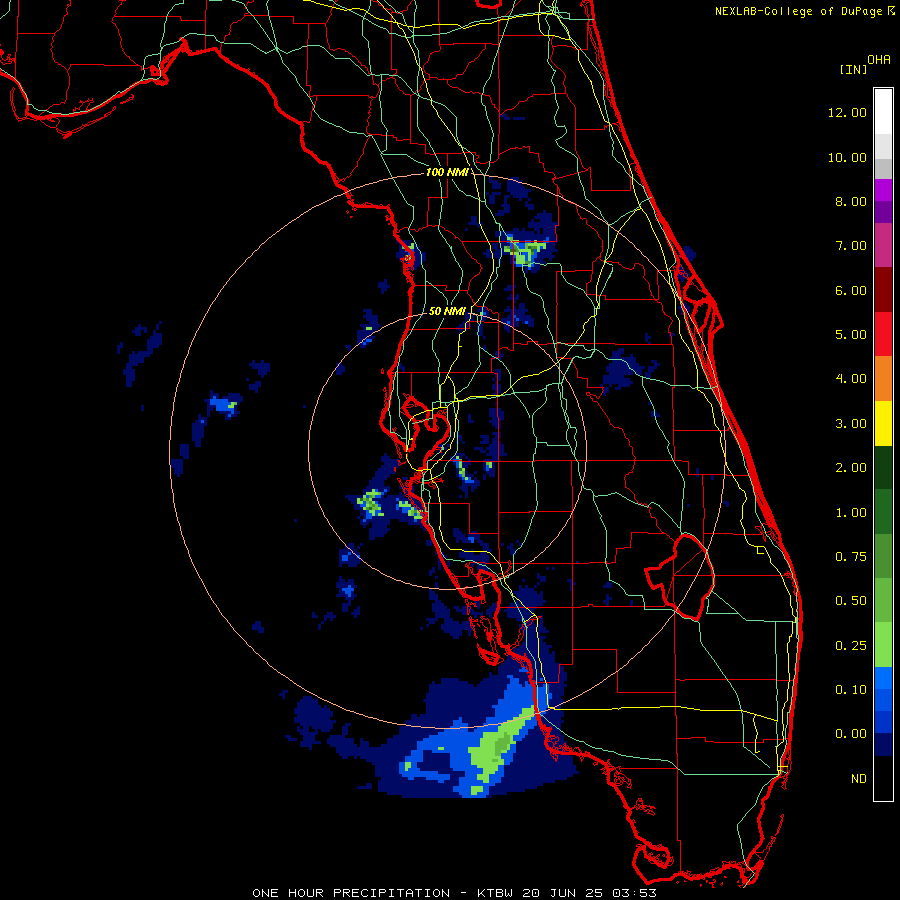900x900 pixels.
Task: Click the darkest green swatch beside 2.00
Action: coord(883,467)
